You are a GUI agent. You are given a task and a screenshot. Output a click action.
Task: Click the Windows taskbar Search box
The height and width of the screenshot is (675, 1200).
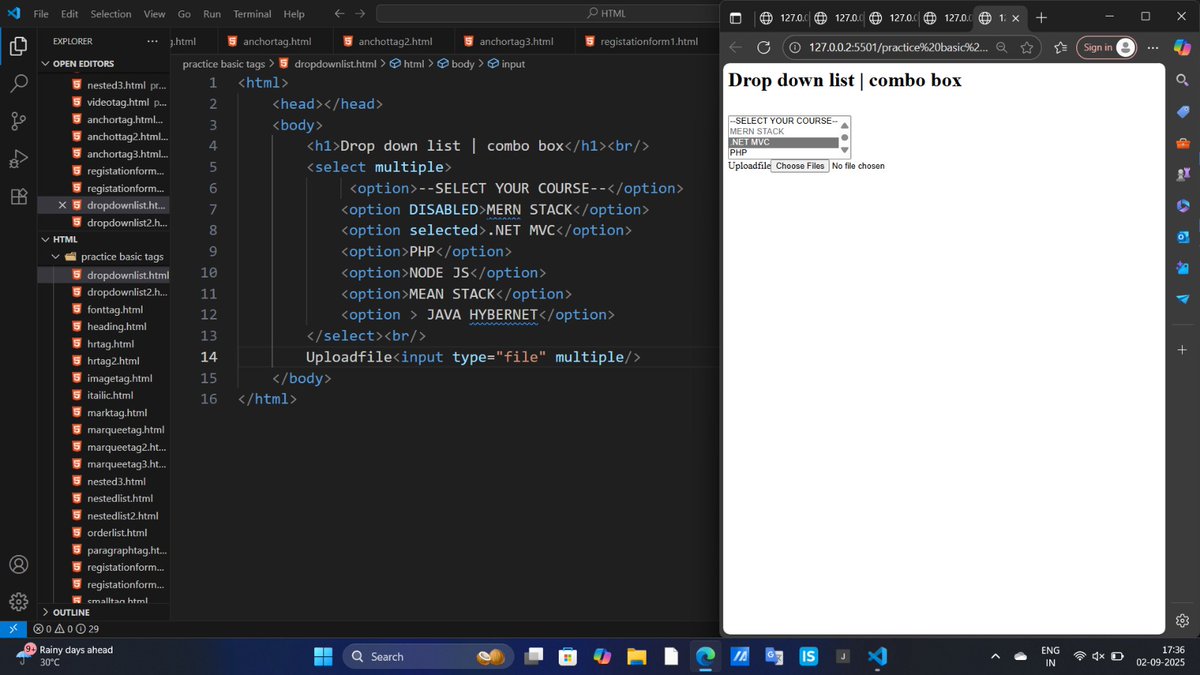coord(428,656)
